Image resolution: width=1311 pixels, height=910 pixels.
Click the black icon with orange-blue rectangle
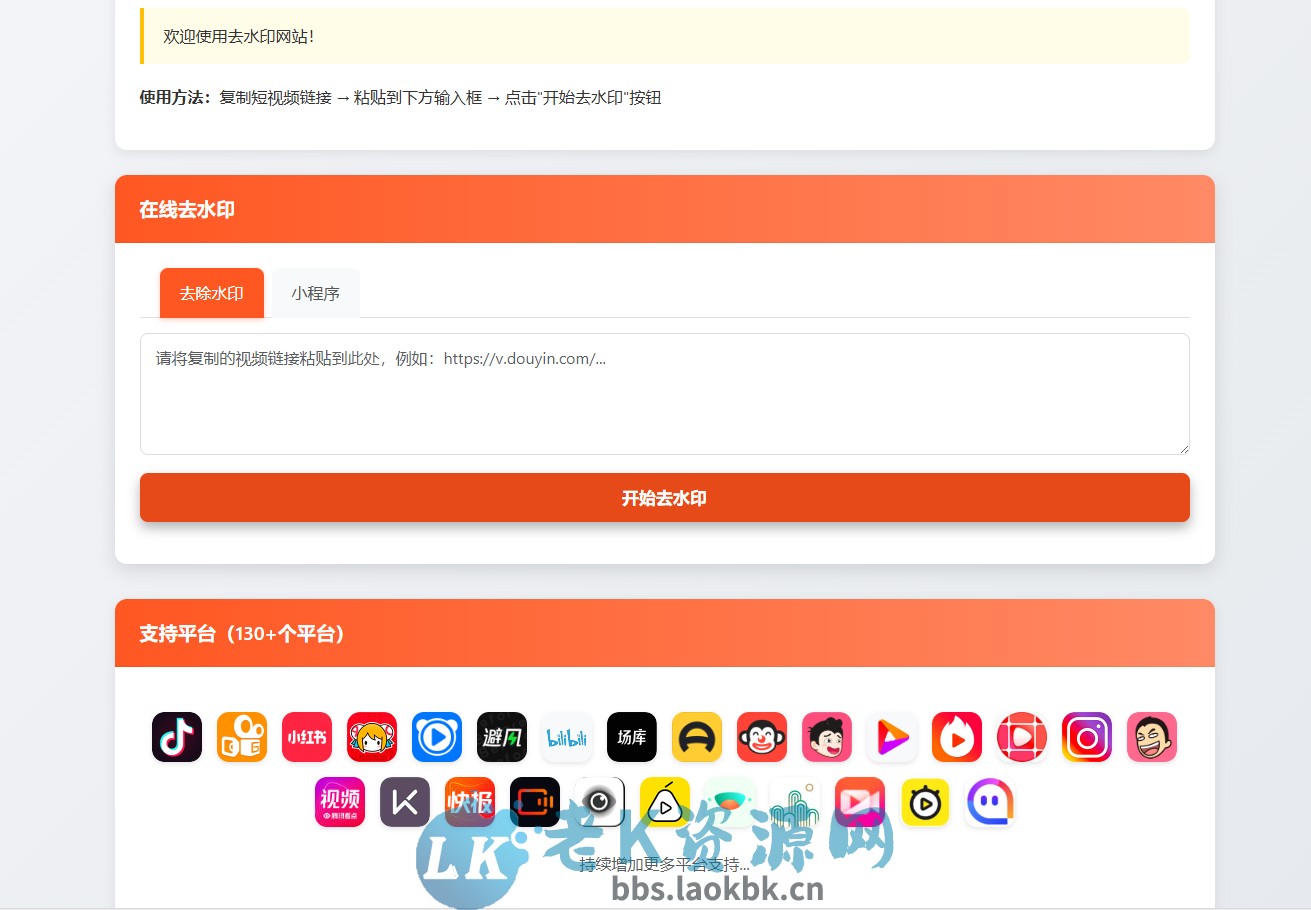[x=535, y=802]
